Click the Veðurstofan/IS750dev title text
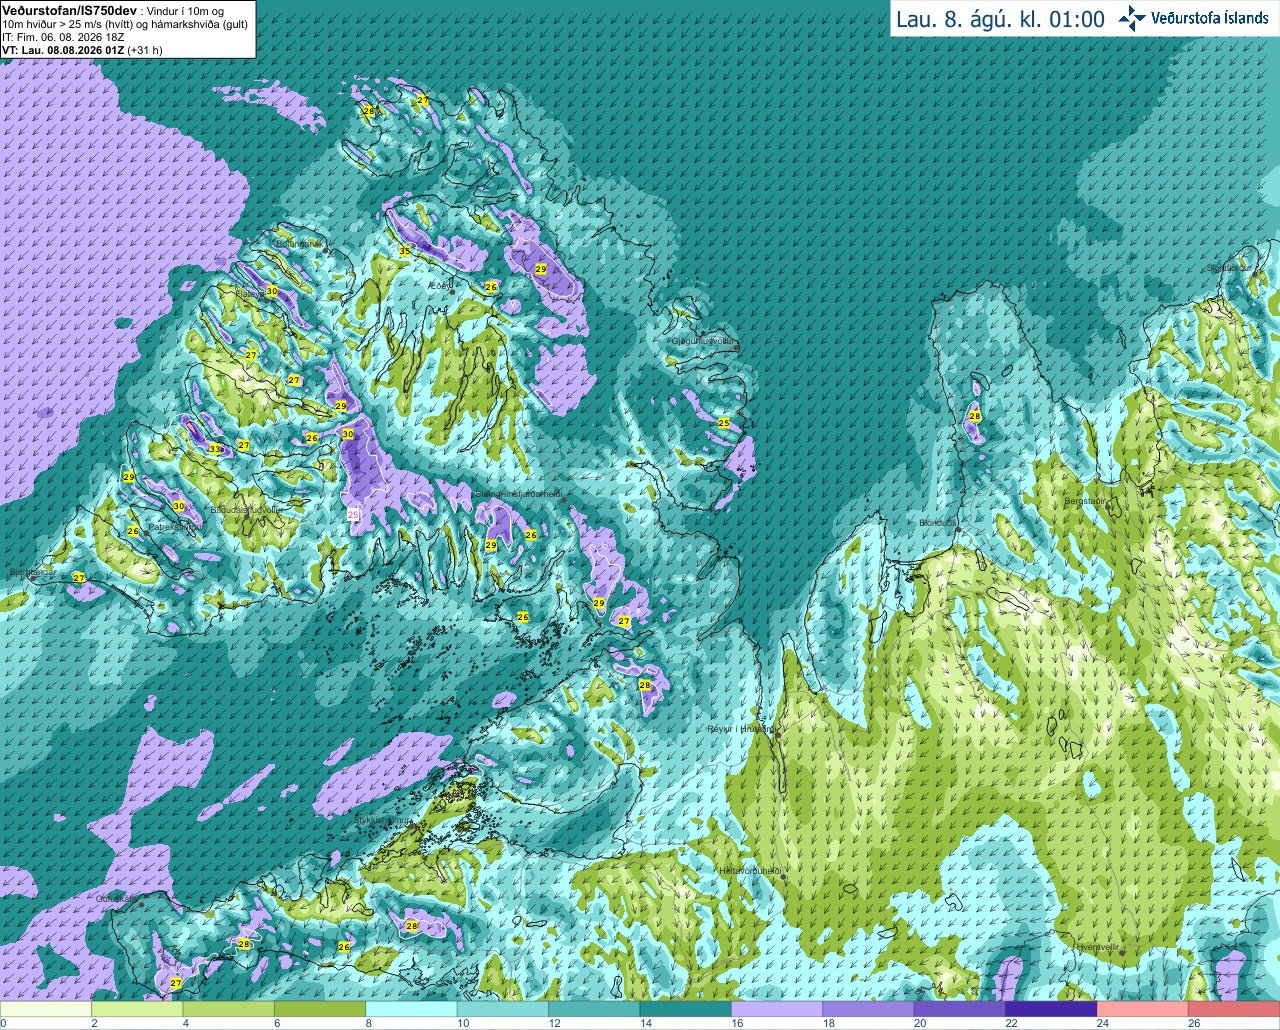Image resolution: width=1280 pixels, height=1030 pixels. (62, 10)
